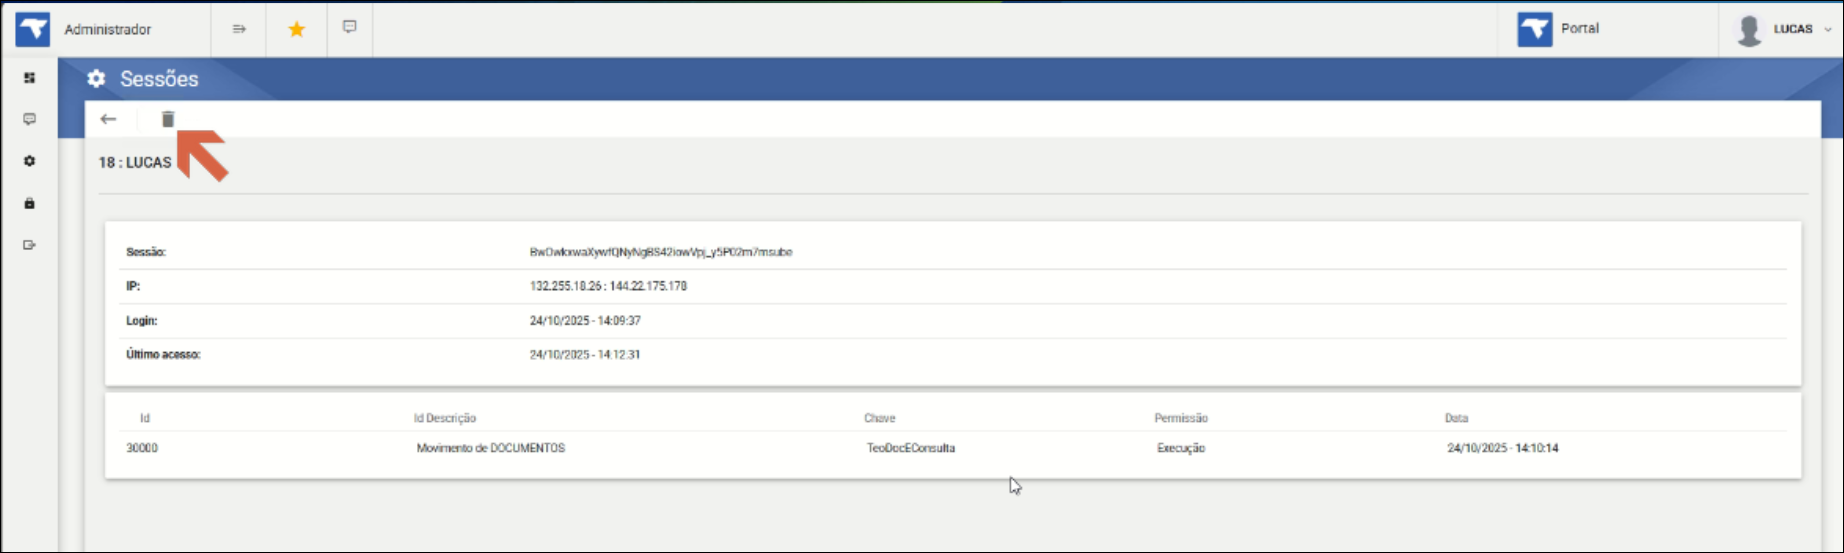Click the messages icon in left sidebar
This screenshot has height=553, width=1844.
(x=30, y=119)
